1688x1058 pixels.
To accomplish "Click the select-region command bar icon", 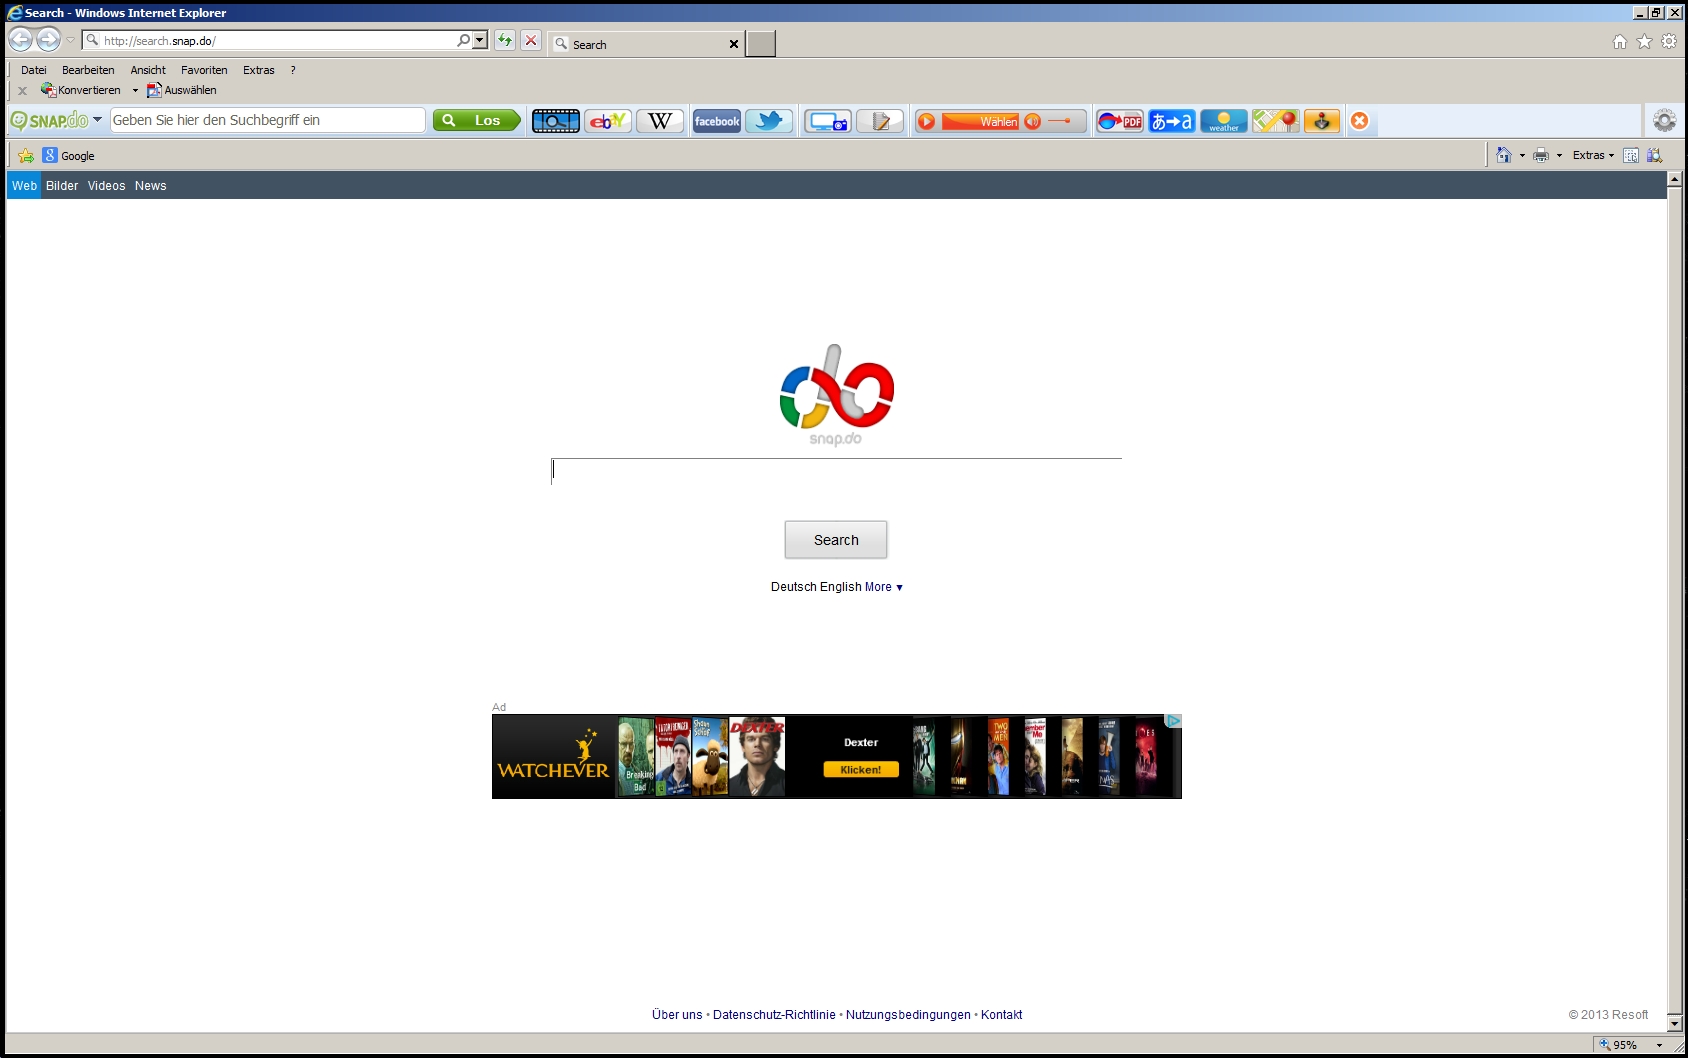I will point(1631,155).
